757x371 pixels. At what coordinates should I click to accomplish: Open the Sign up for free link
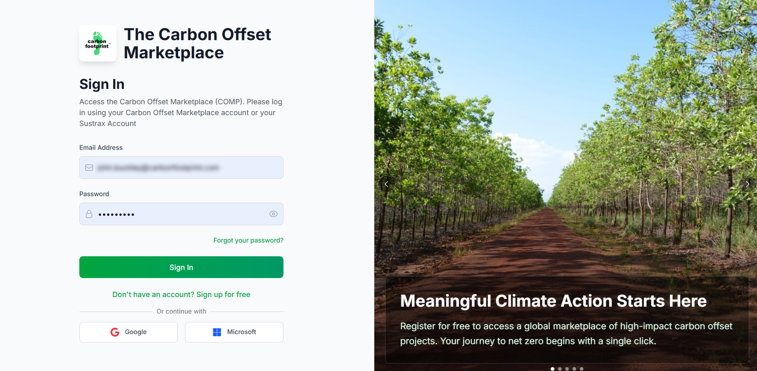pyautogui.click(x=223, y=294)
